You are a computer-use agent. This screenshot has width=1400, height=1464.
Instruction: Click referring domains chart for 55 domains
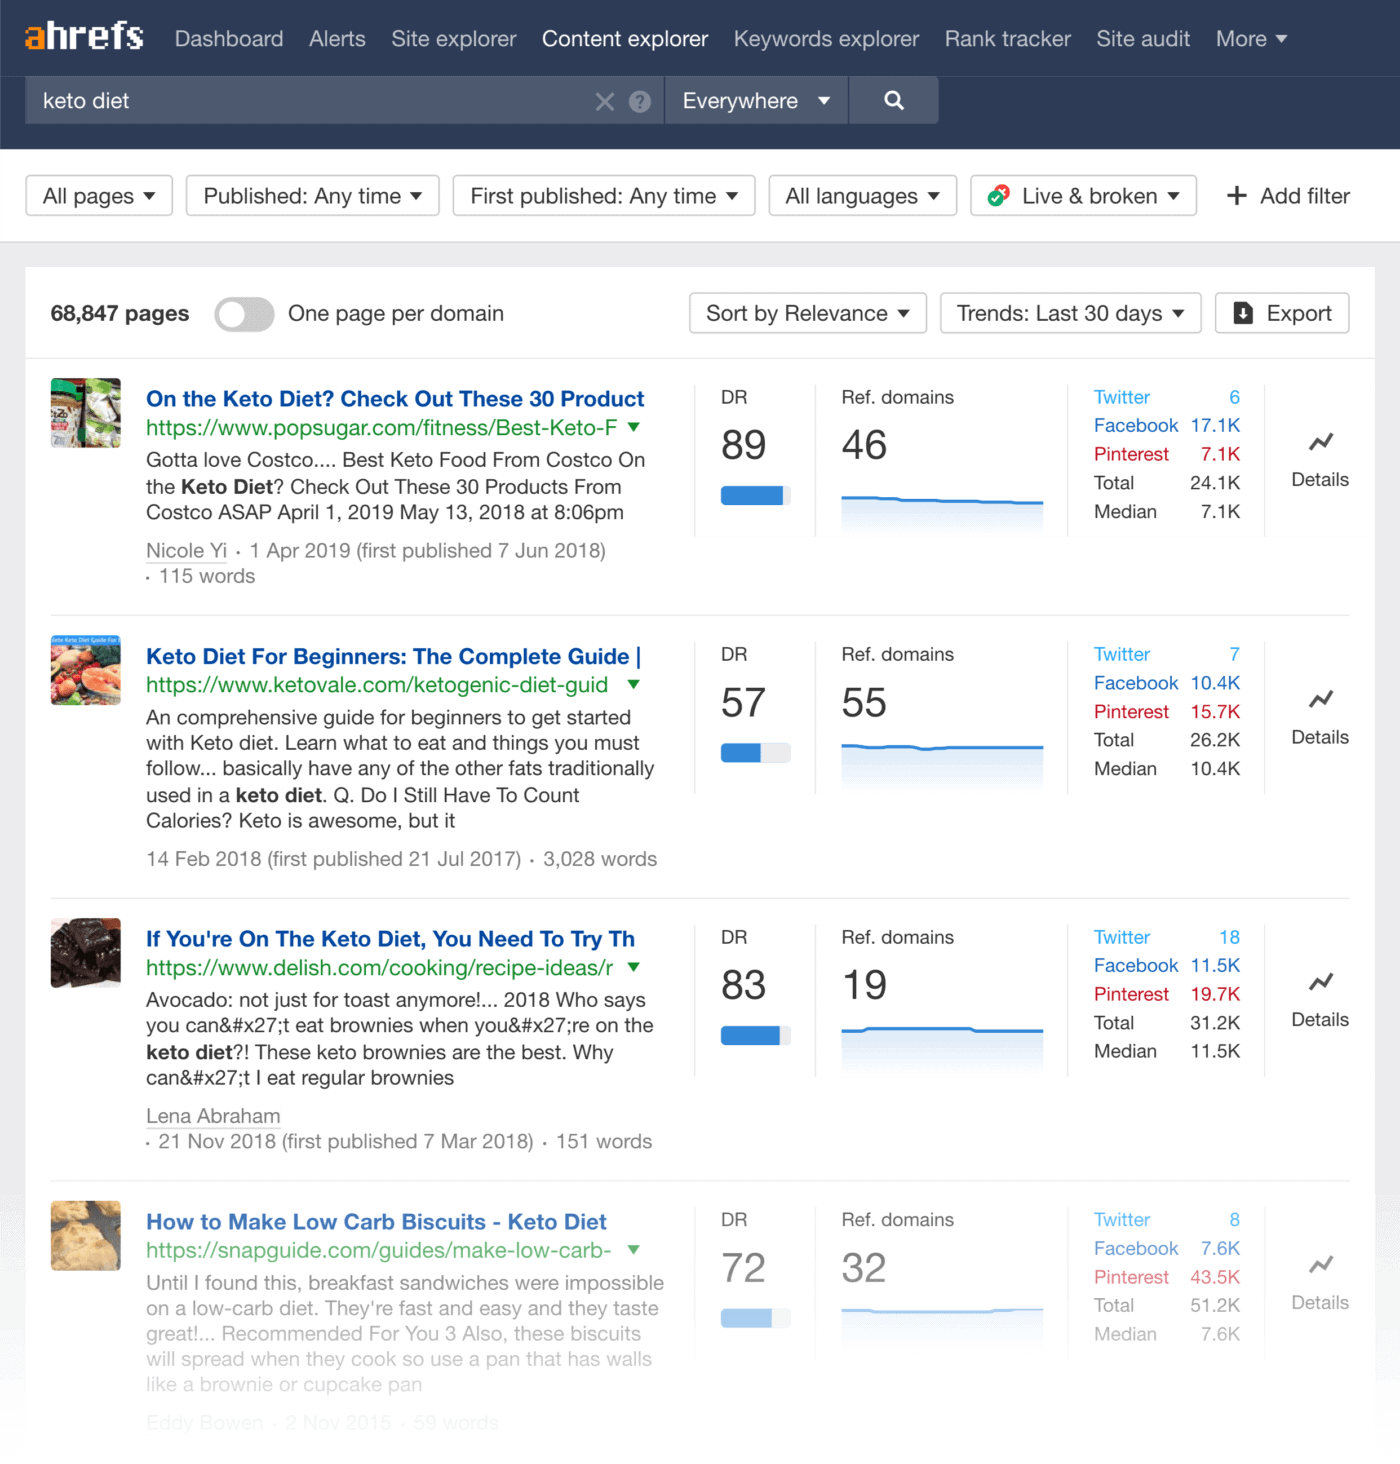click(x=942, y=768)
